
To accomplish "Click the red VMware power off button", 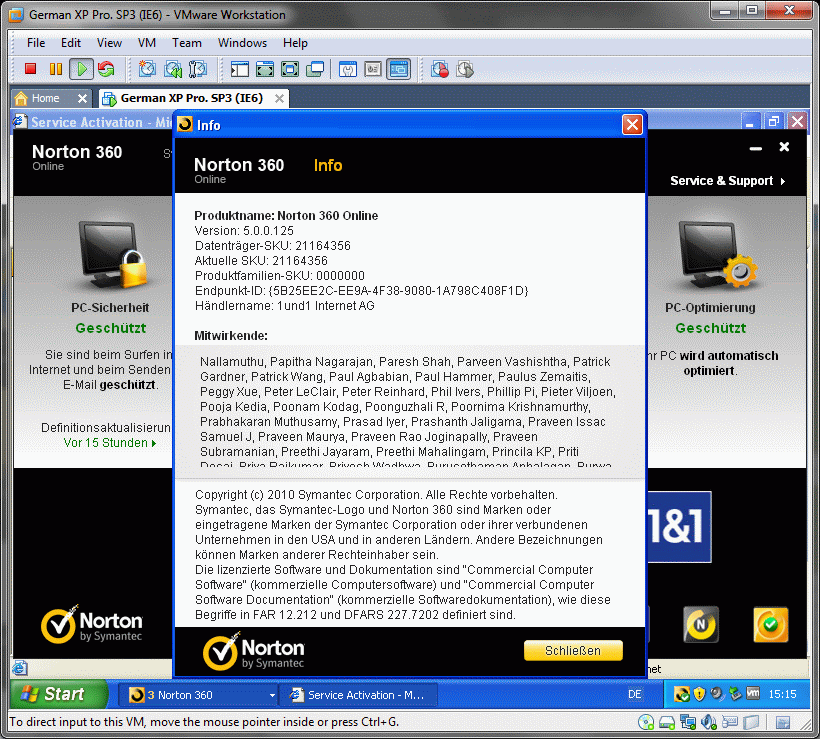I will pos(30,69).
